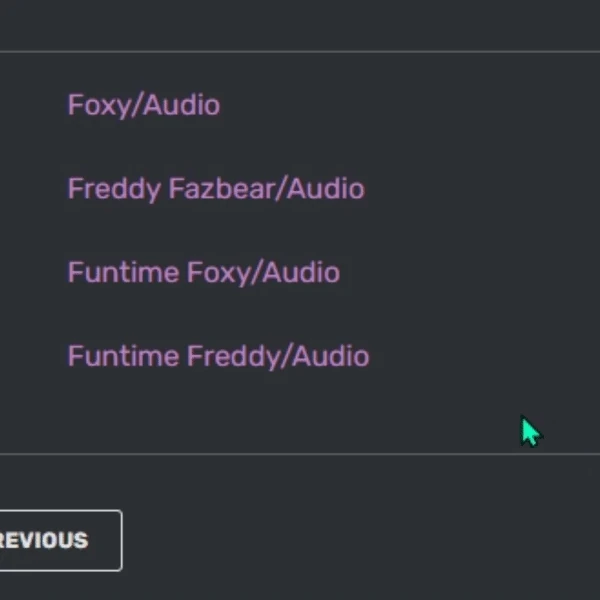
Task: Open the second listed link, Freddy Fazbear/Audio
Action: click(215, 189)
